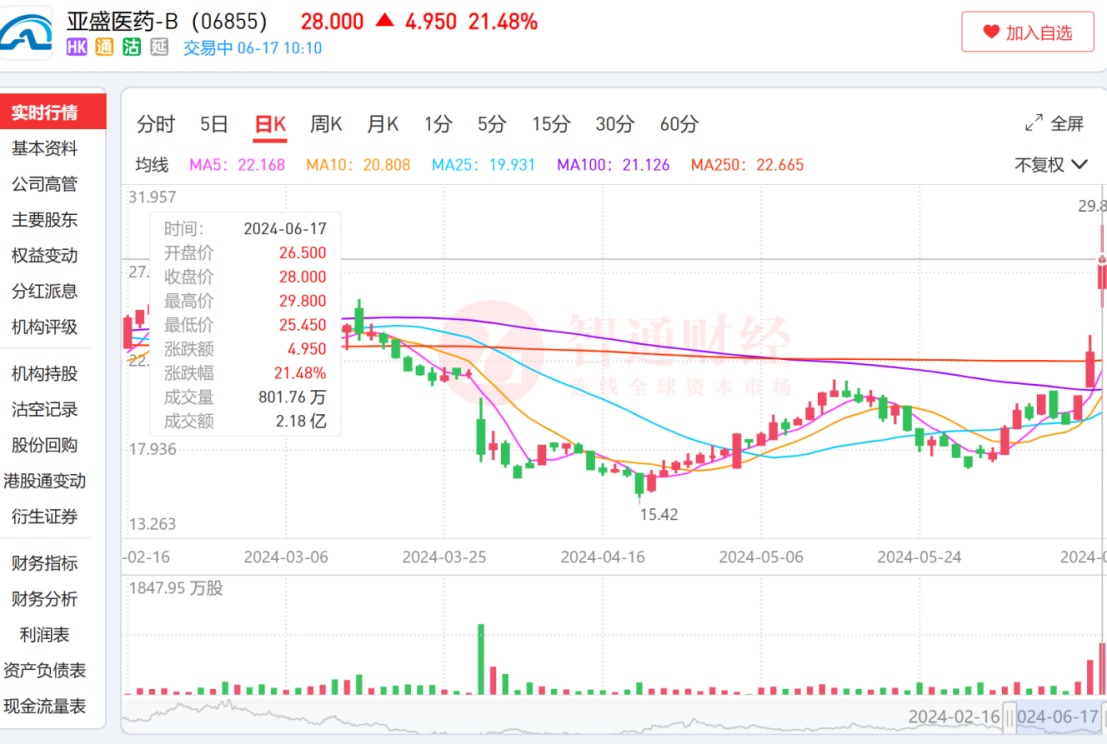
Task: Toggle the MA250 moving average legend
Action: point(748,165)
